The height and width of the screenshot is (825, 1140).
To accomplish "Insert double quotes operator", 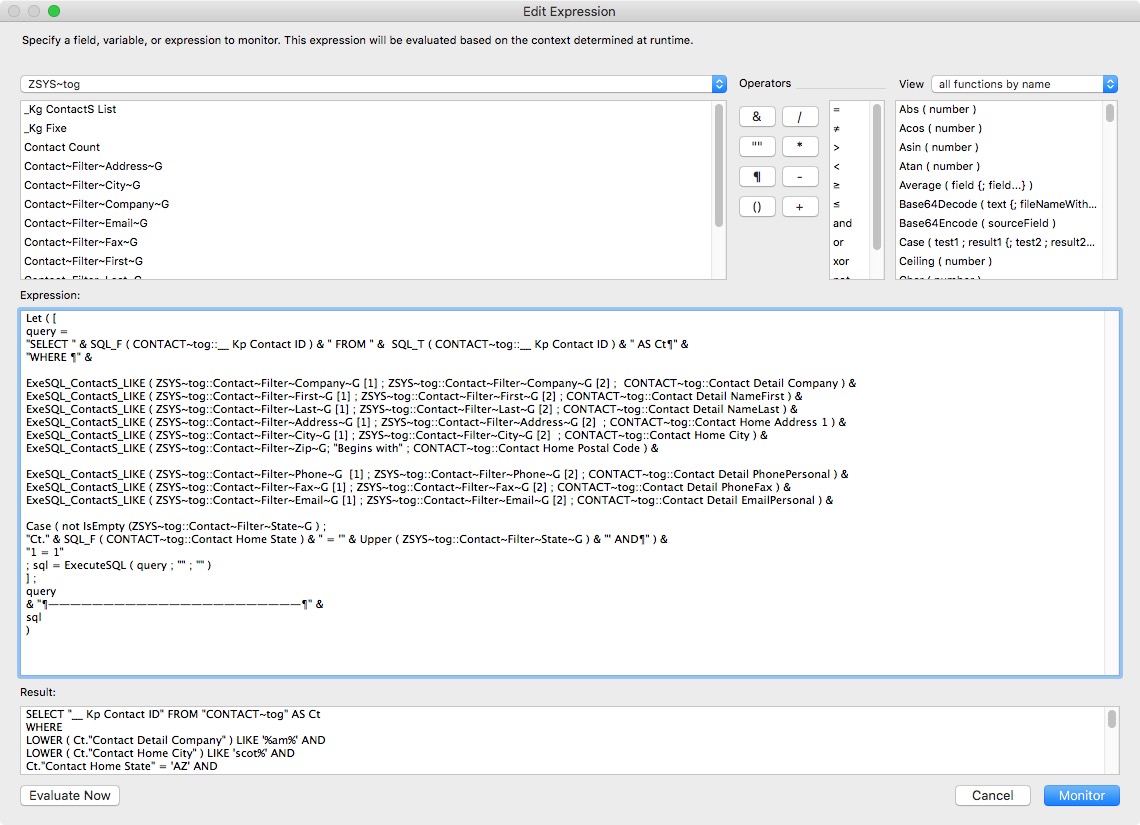I will tap(756, 147).
